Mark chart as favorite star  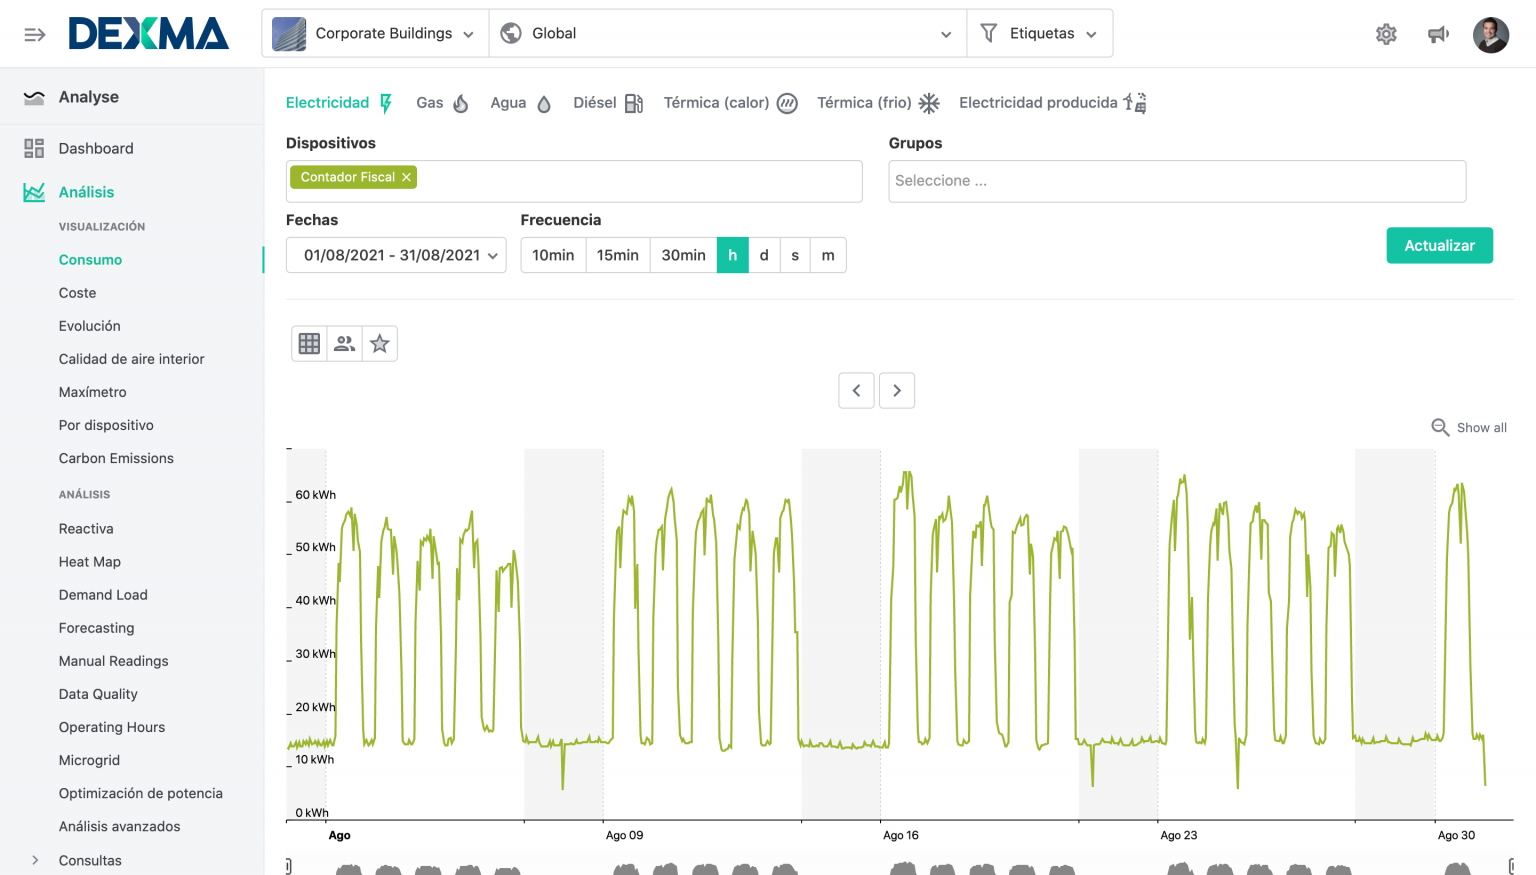[x=380, y=343]
